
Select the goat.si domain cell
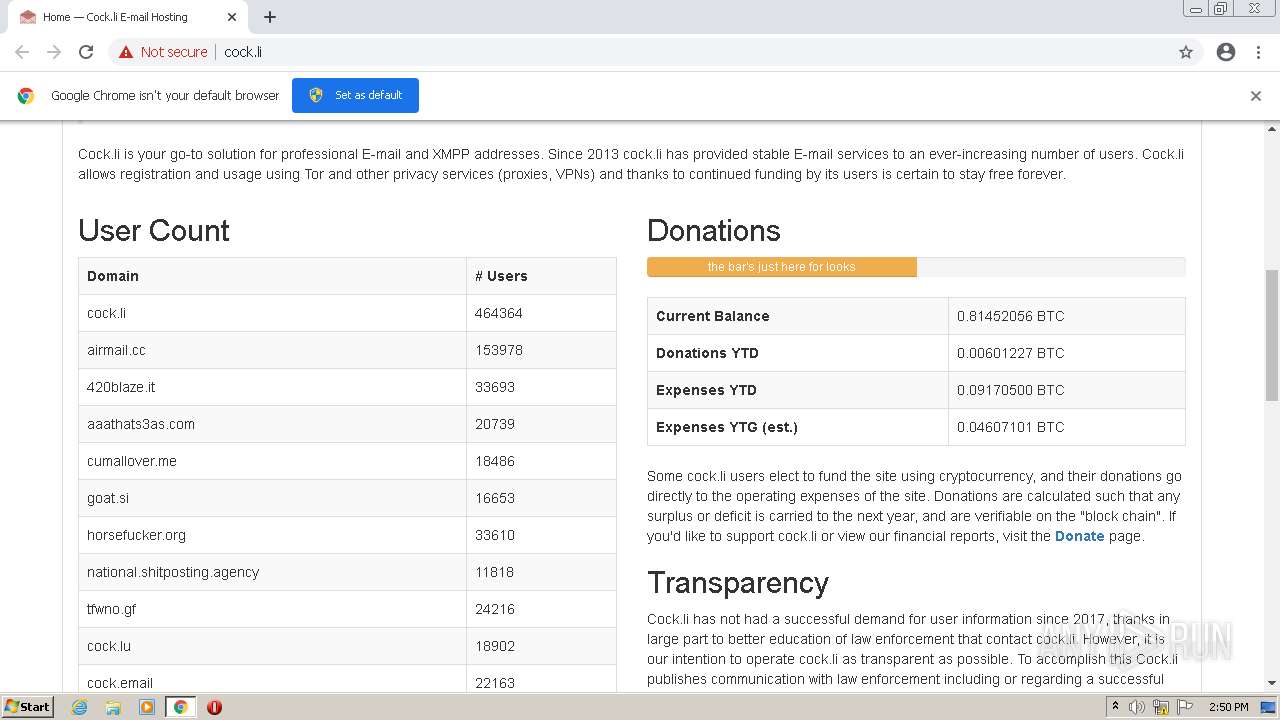[273, 498]
